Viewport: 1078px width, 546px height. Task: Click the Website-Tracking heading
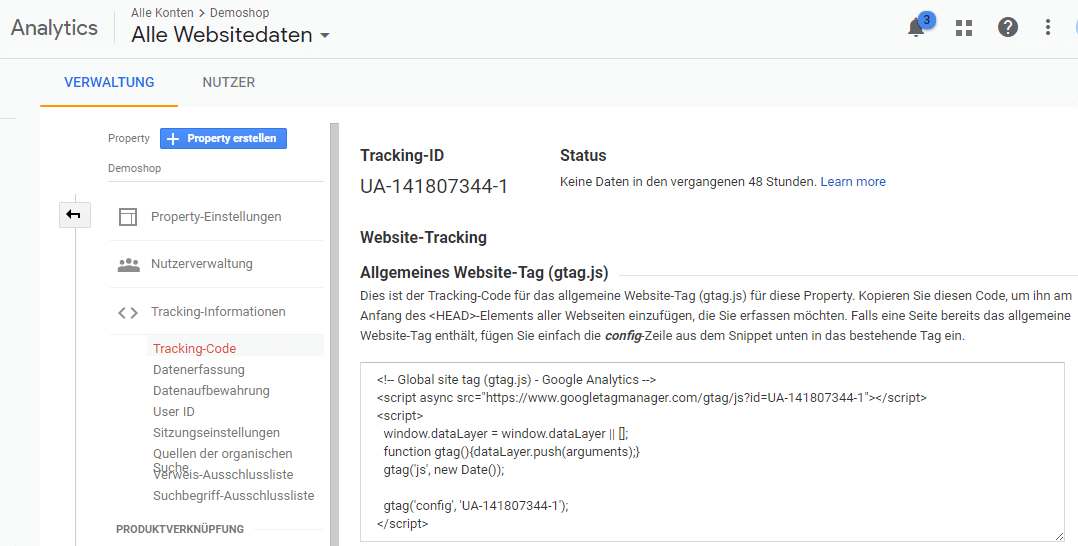(424, 237)
